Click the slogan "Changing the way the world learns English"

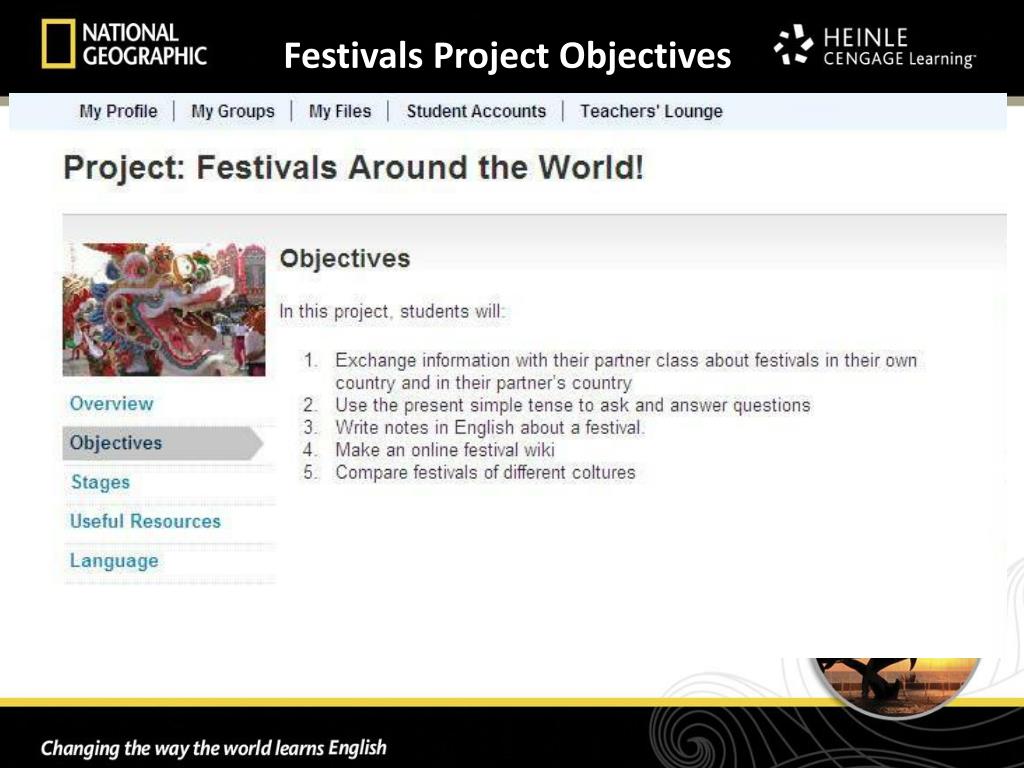[x=214, y=748]
